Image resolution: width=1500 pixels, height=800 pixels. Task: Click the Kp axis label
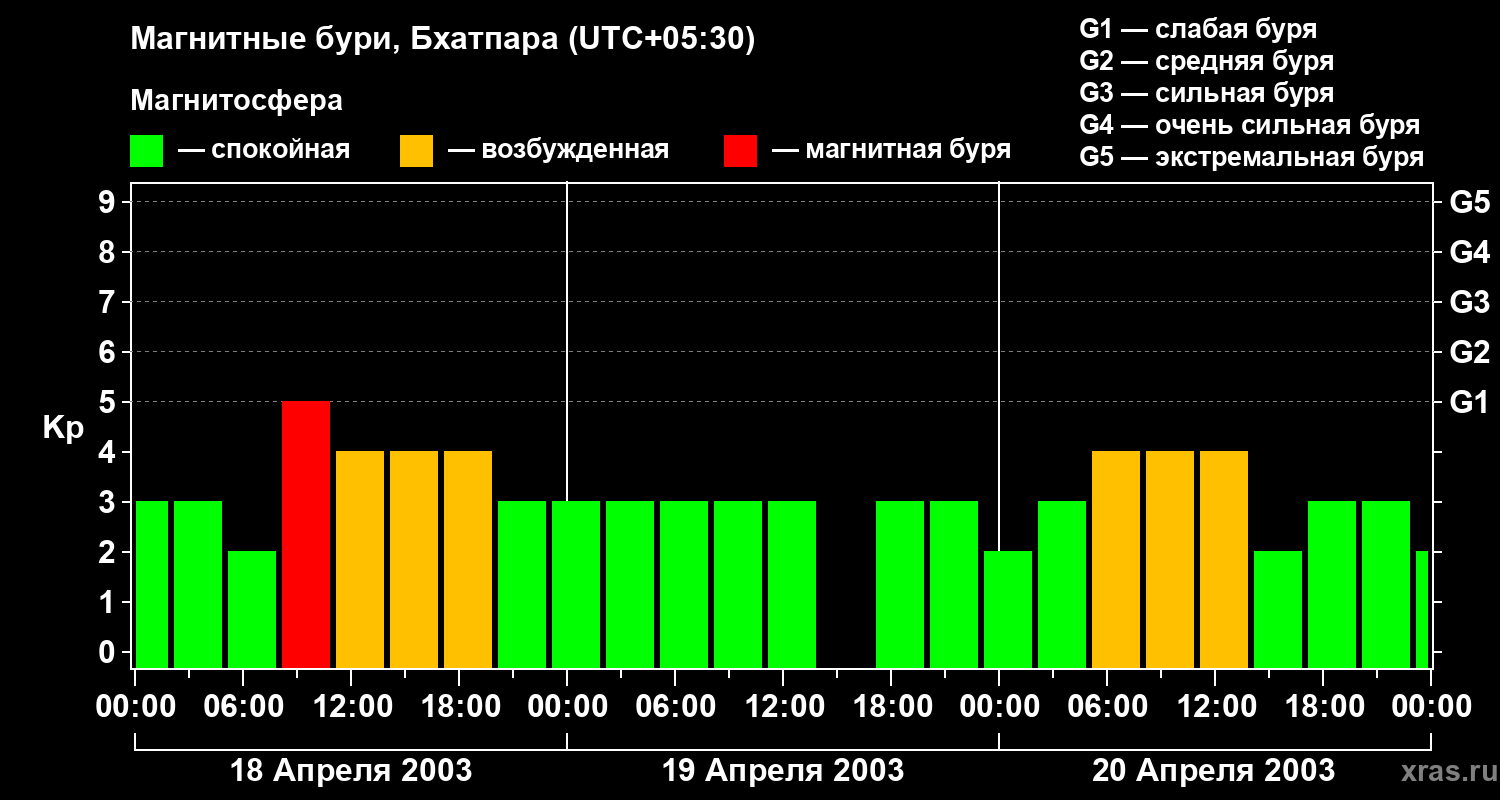63,428
